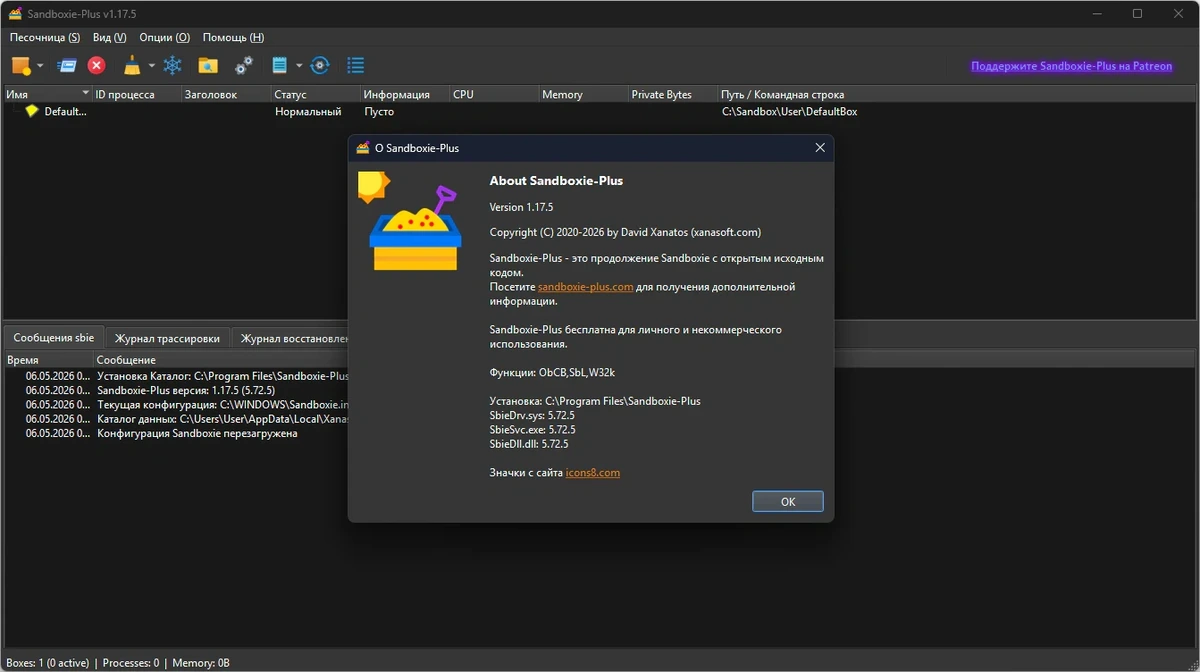Click the SbieDrv.sys: 5.72.5 line

pos(532,415)
